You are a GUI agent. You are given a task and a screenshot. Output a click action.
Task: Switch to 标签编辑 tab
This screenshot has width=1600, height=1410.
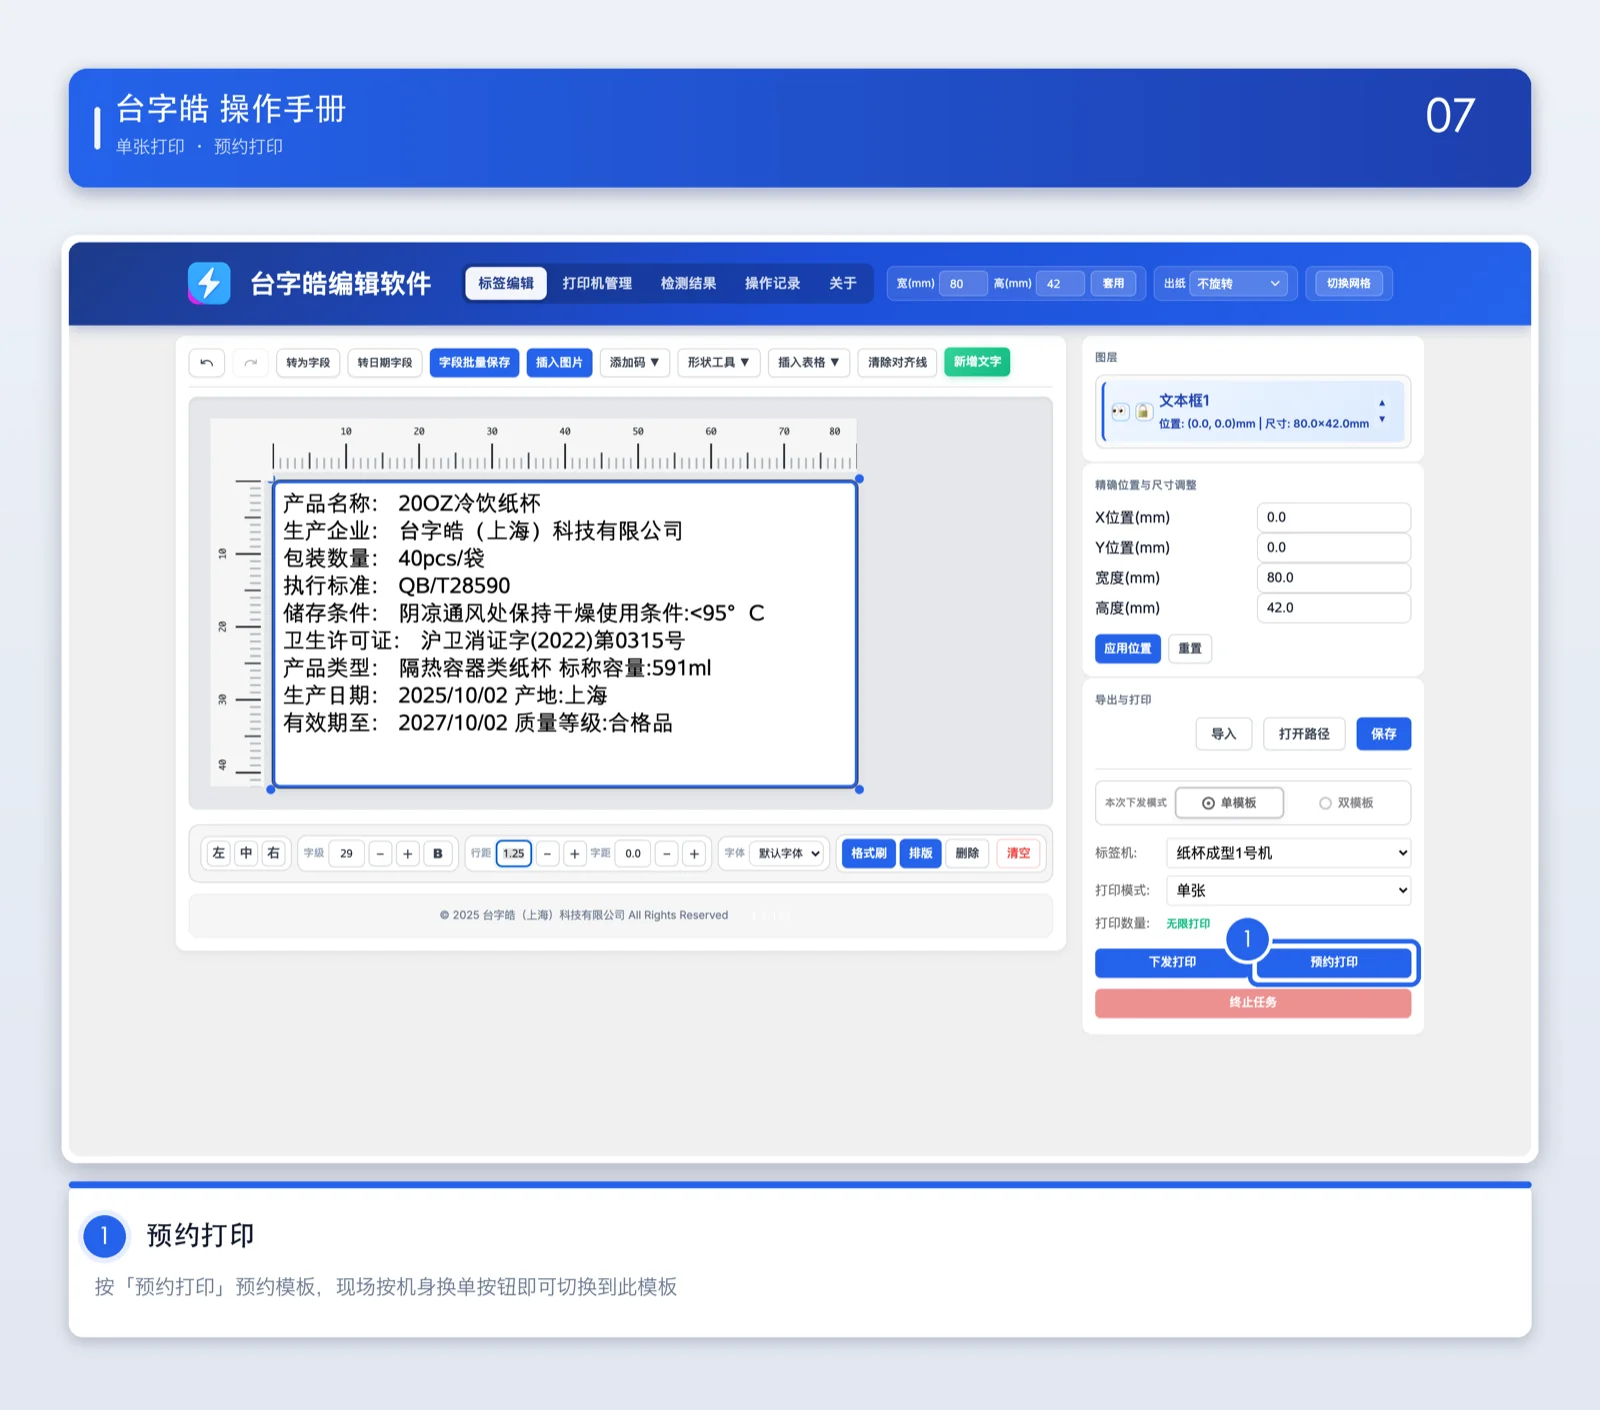(x=506, y=283)
